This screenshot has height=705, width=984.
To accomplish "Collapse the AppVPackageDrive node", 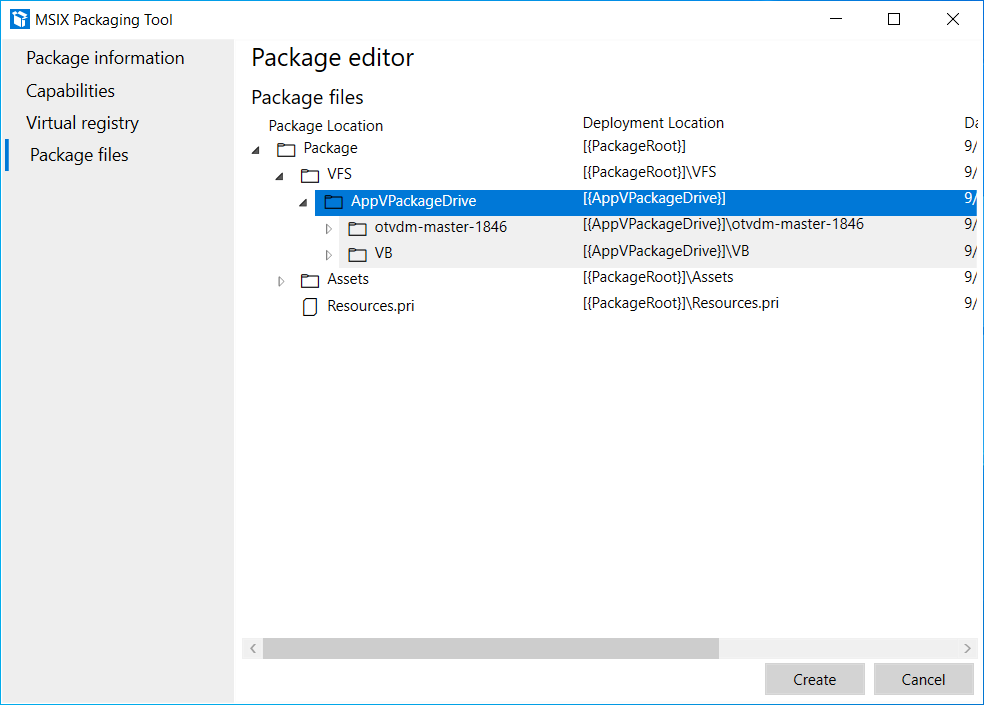I will 303,202.
